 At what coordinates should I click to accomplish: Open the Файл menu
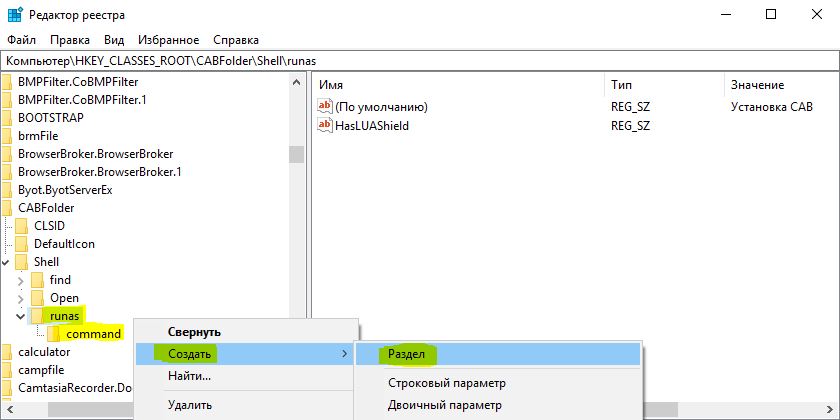pos(21,40)
